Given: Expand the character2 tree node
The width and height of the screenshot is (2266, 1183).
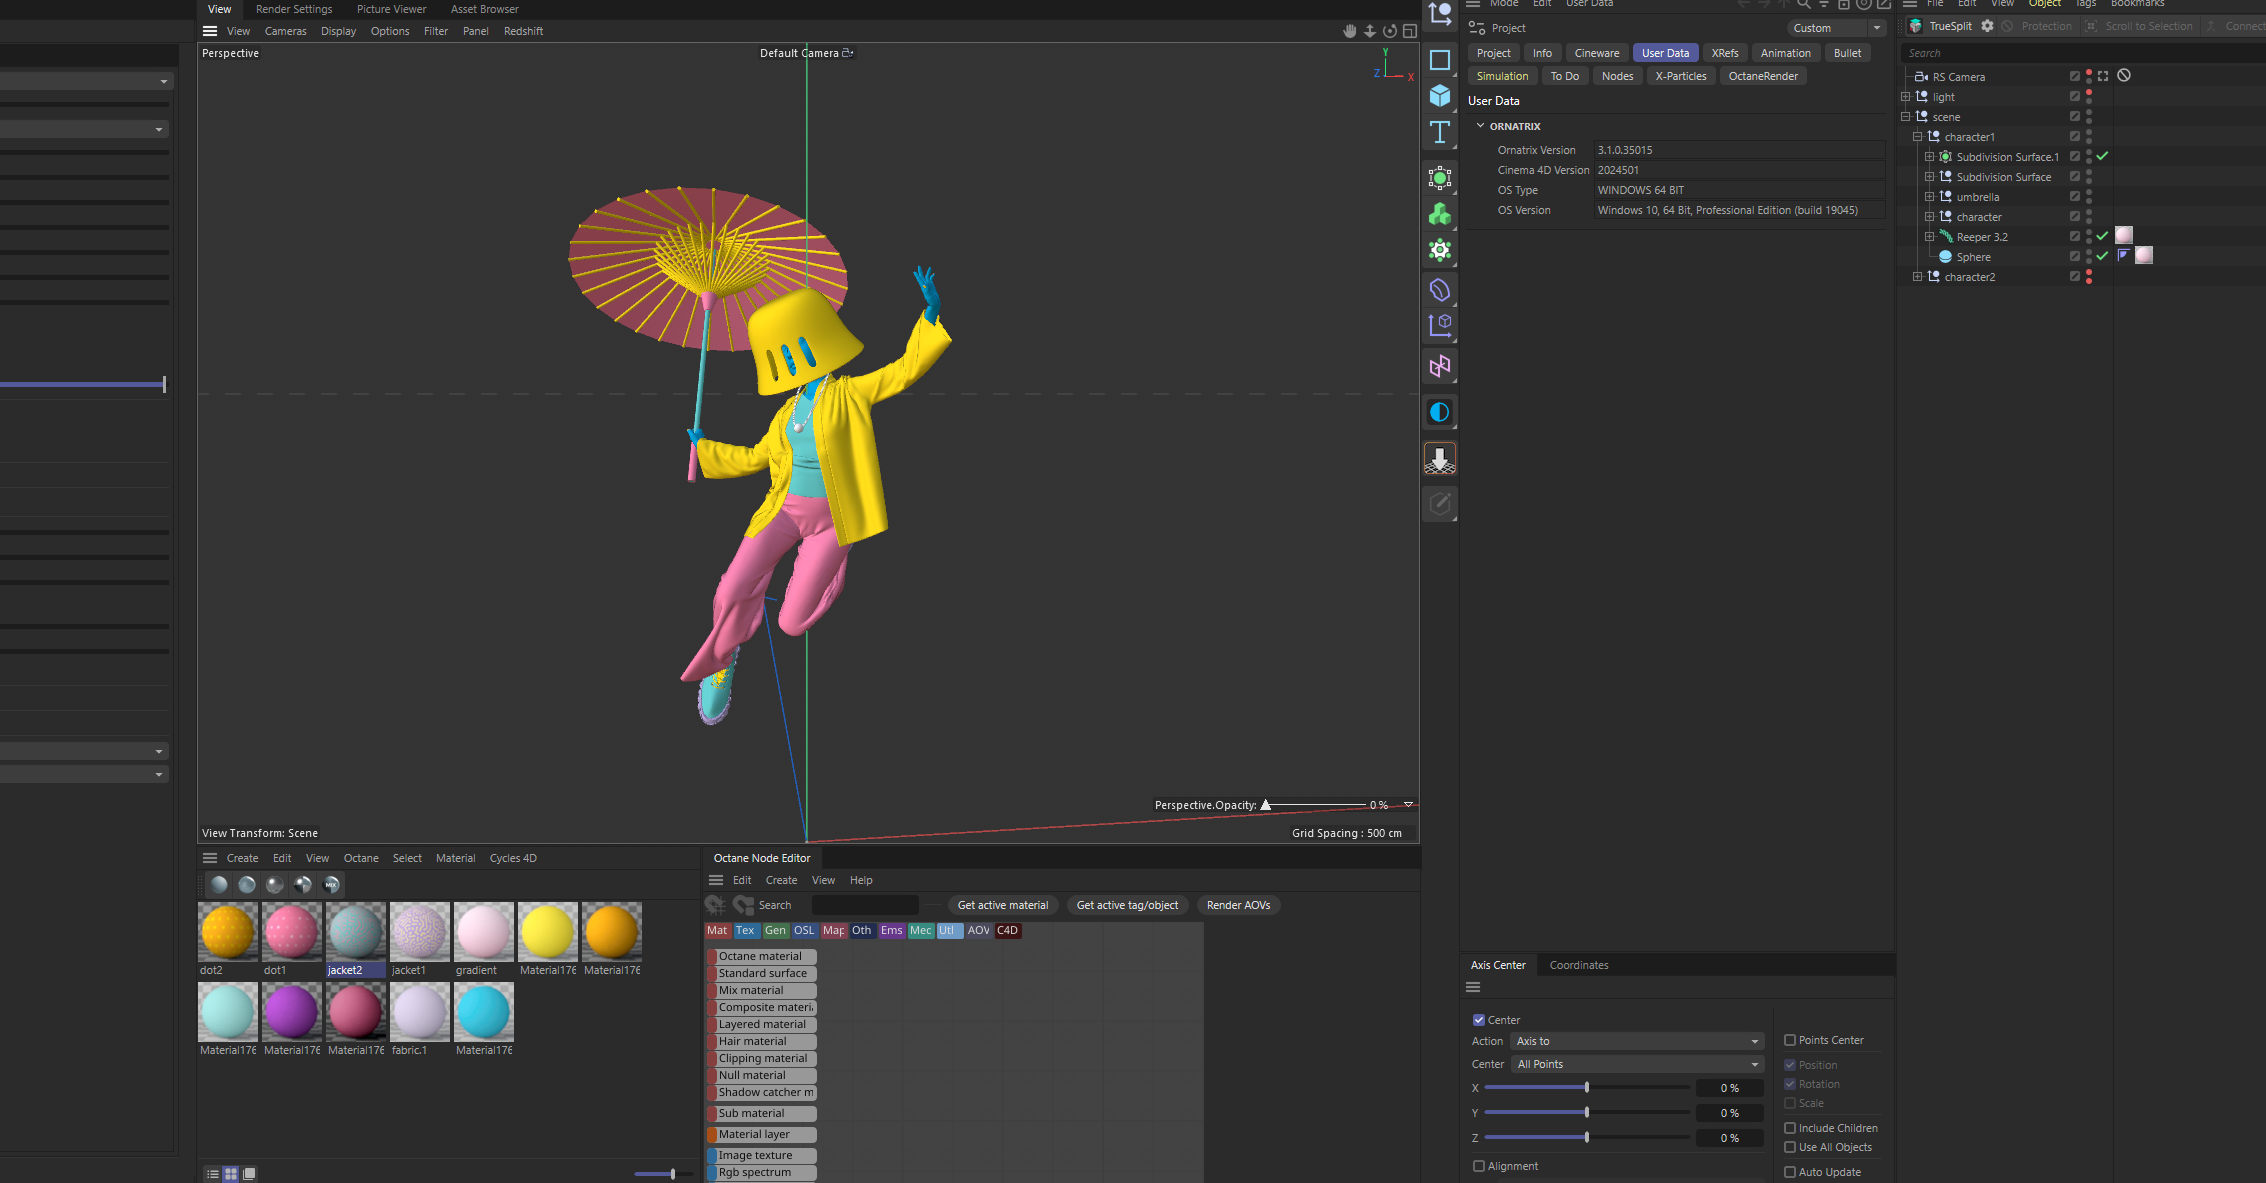Looking at the screenshot, I should point(1917,277).
